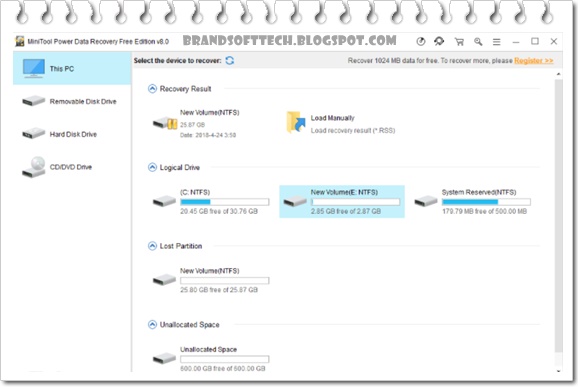
Task: Click the vertical scrollbar thumb
Action: pos(558,216)
